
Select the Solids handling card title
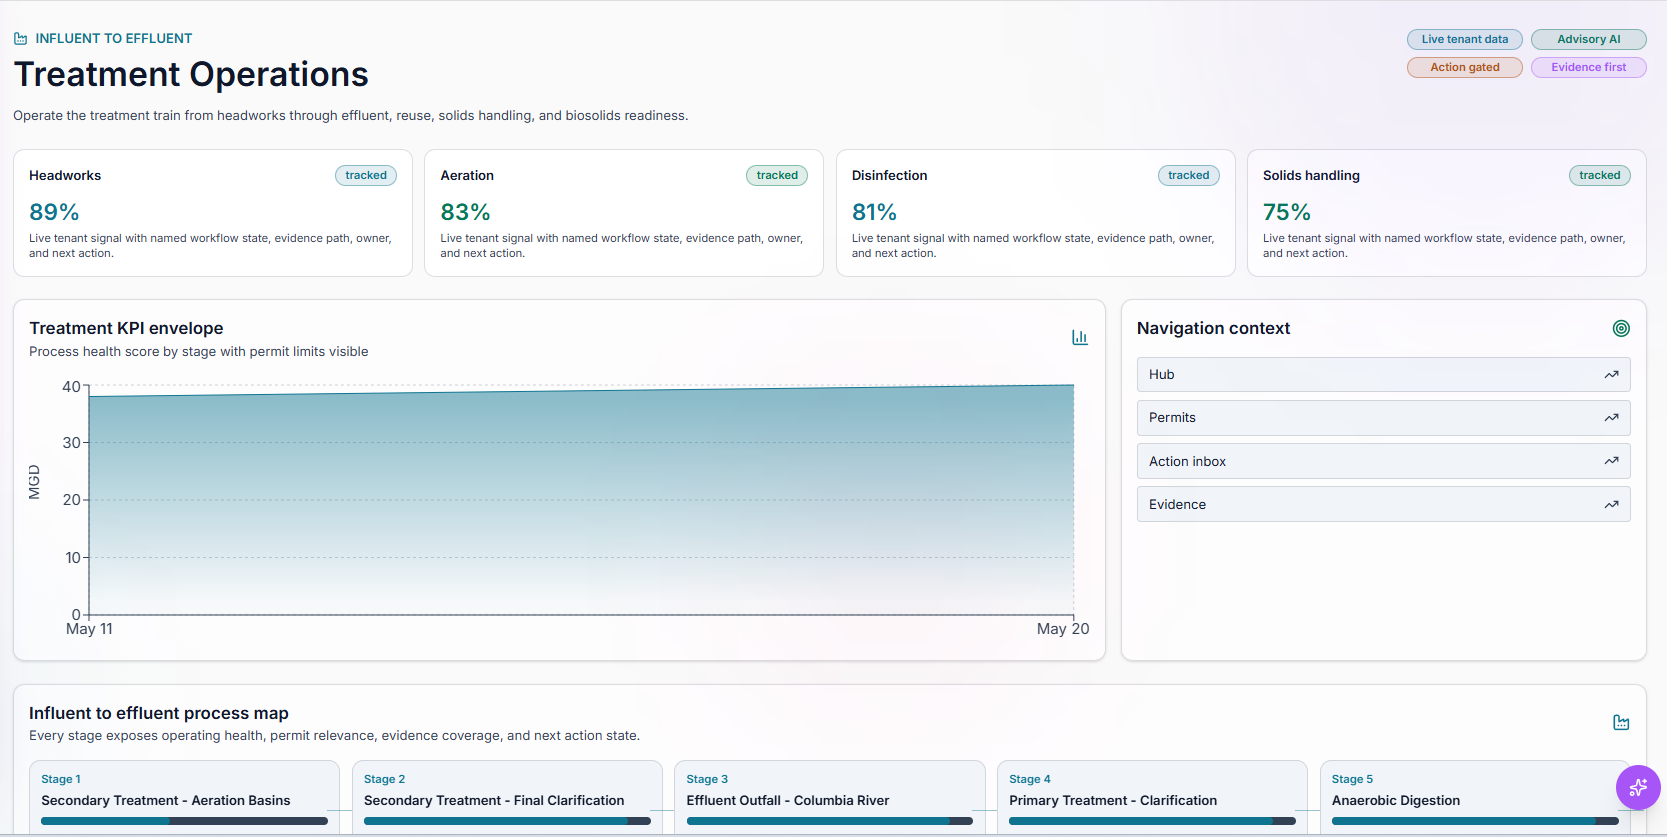coord(1311,176)
